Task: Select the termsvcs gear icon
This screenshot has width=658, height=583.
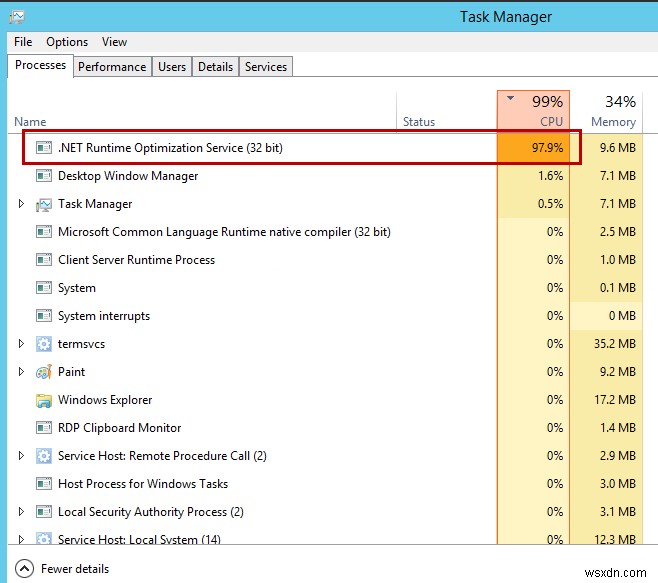Action: pyautogui.click(x=44, y=344)
